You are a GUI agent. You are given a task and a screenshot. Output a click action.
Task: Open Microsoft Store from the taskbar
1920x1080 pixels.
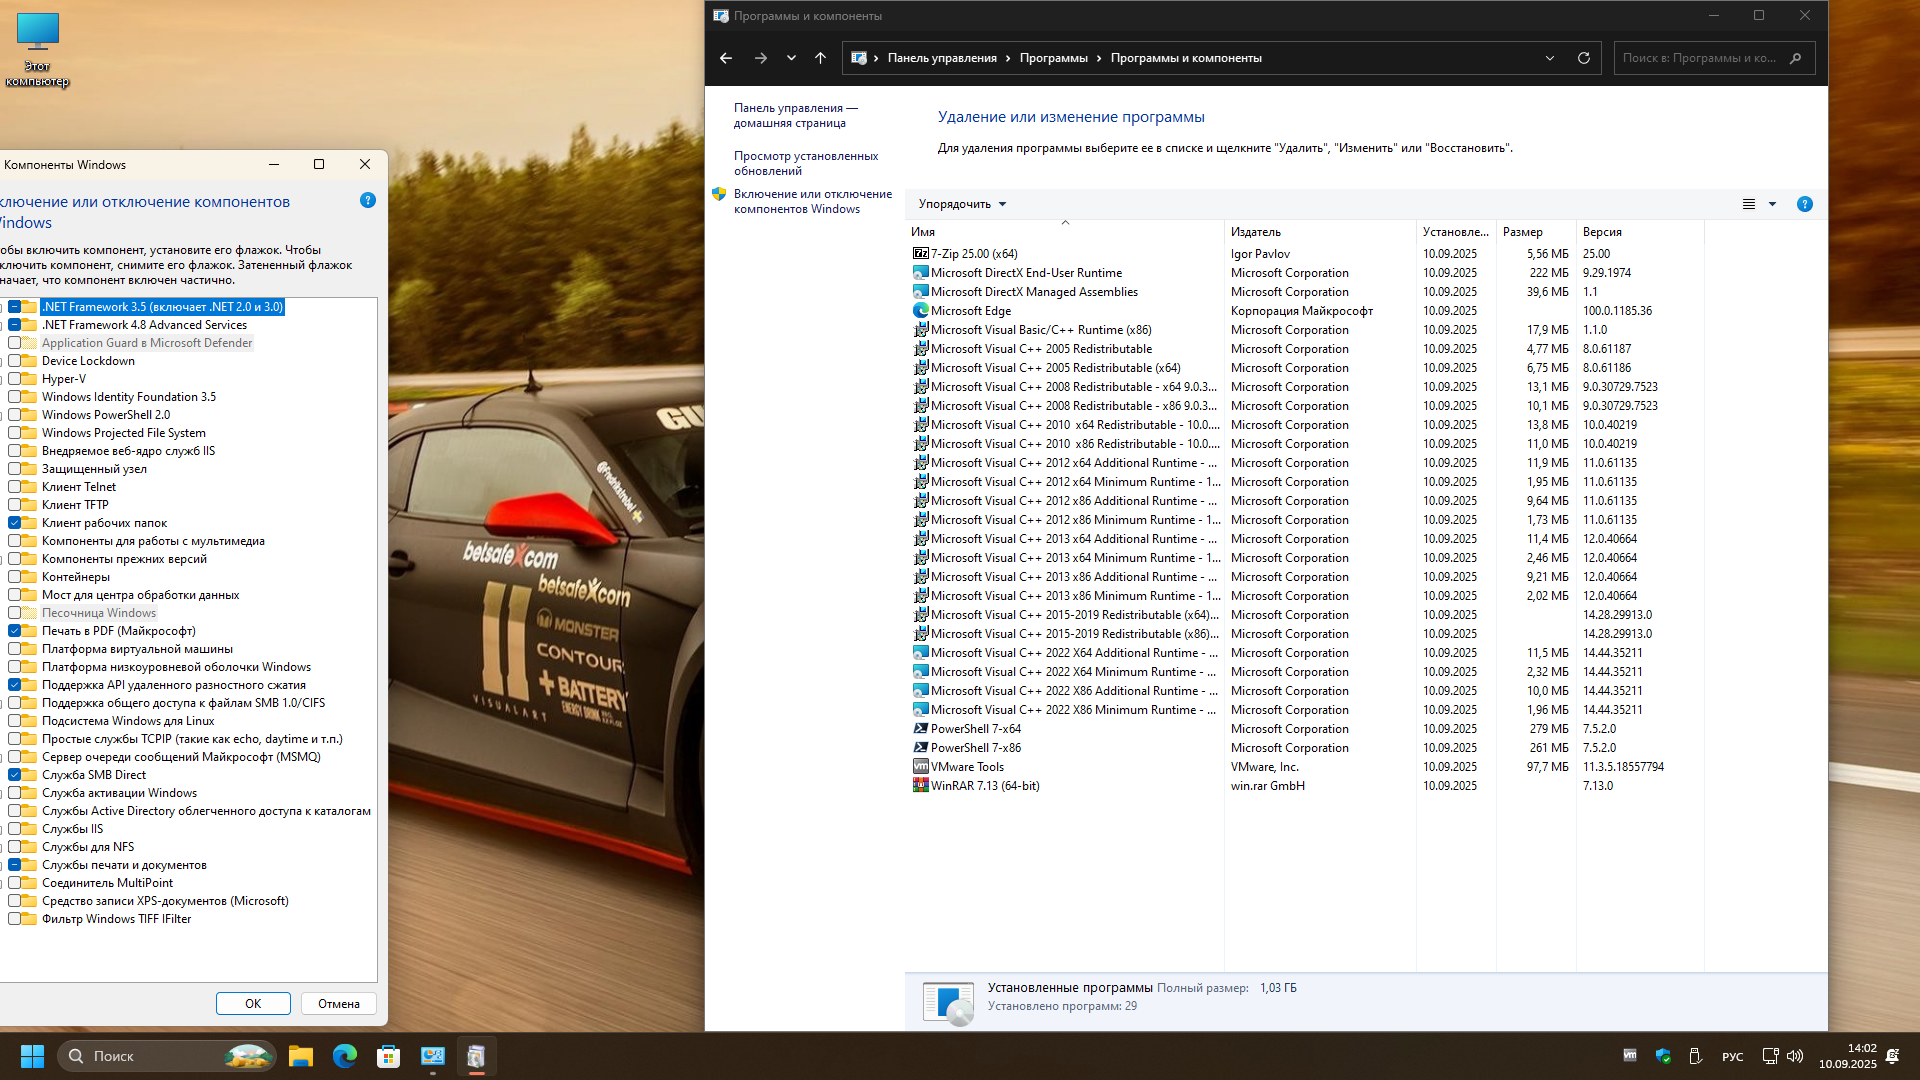tap(389, 1056)
